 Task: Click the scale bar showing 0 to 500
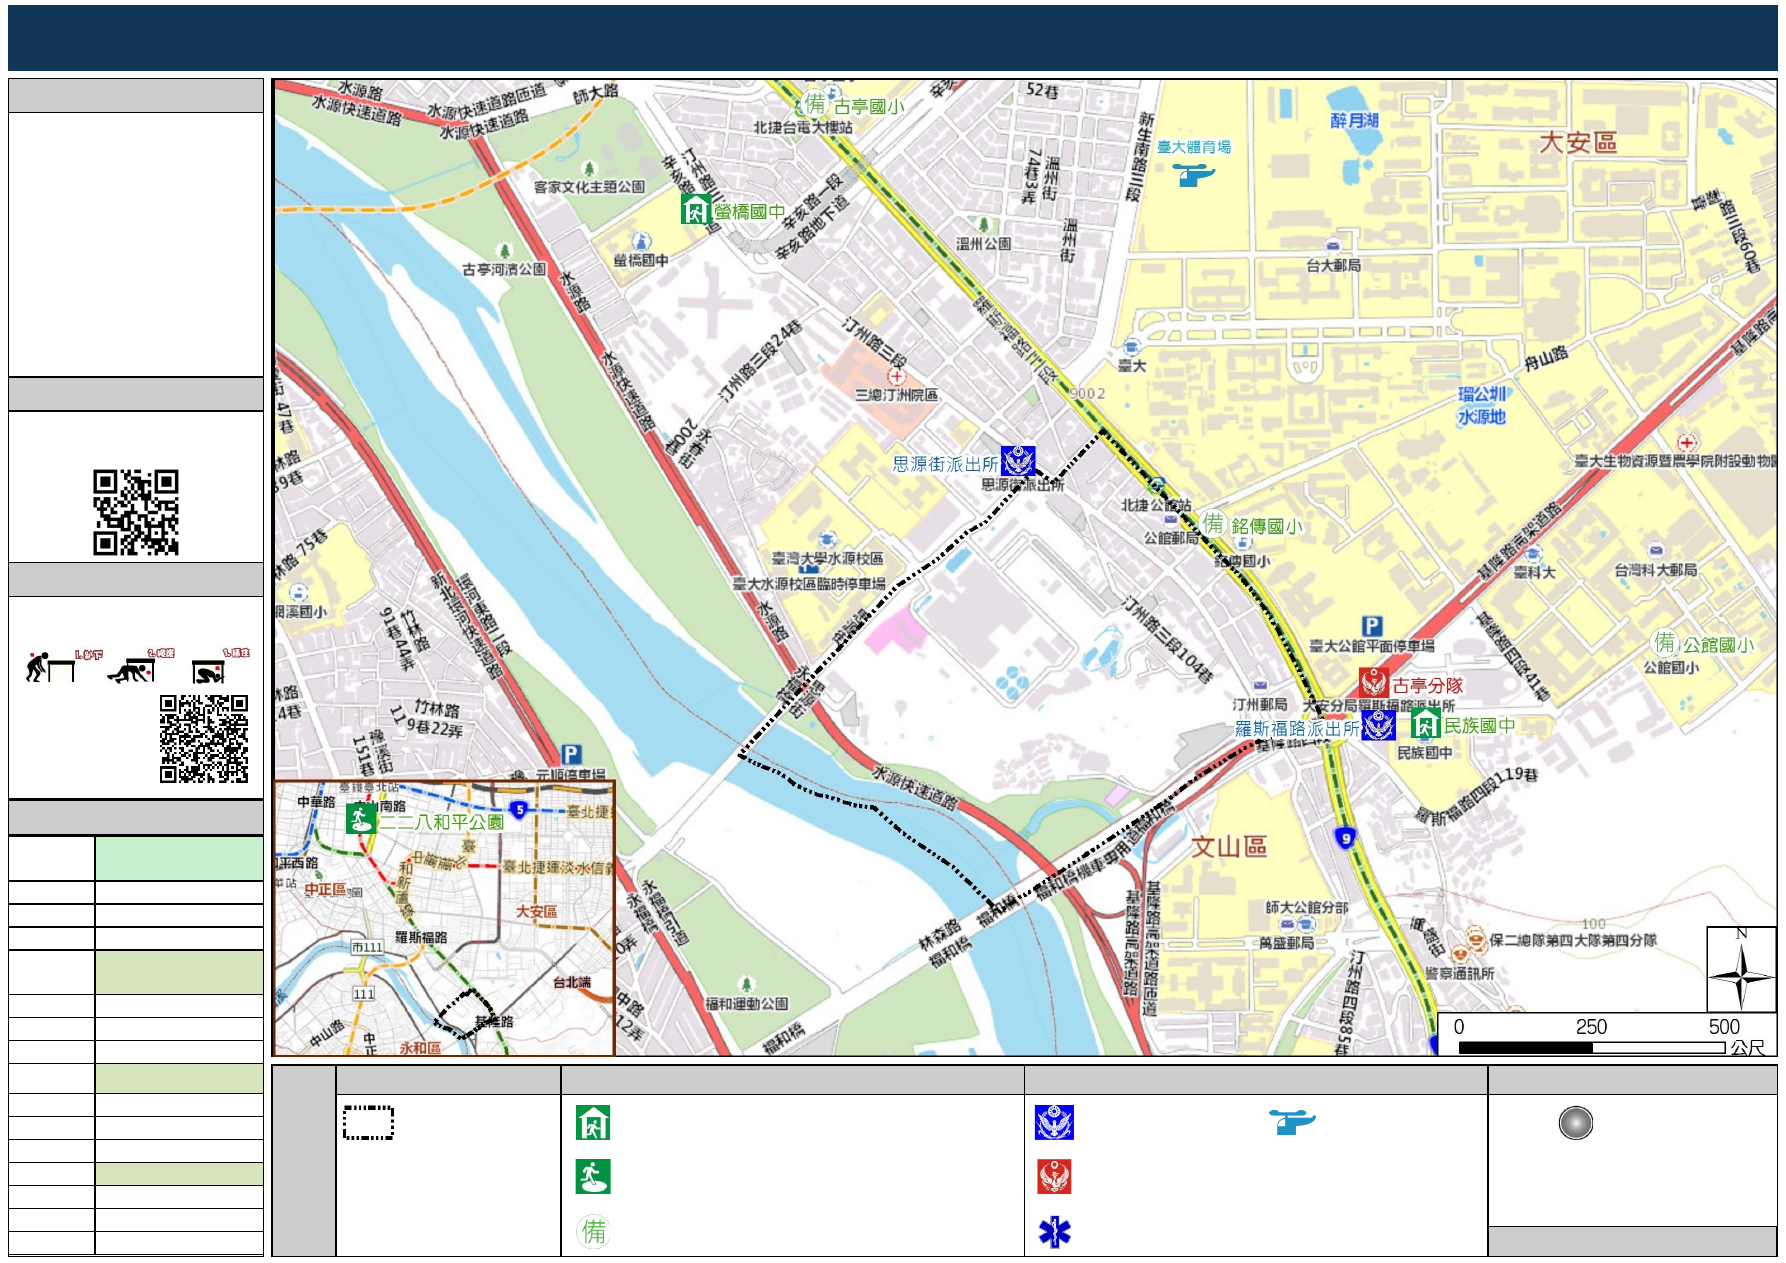coord(1591,1047)
